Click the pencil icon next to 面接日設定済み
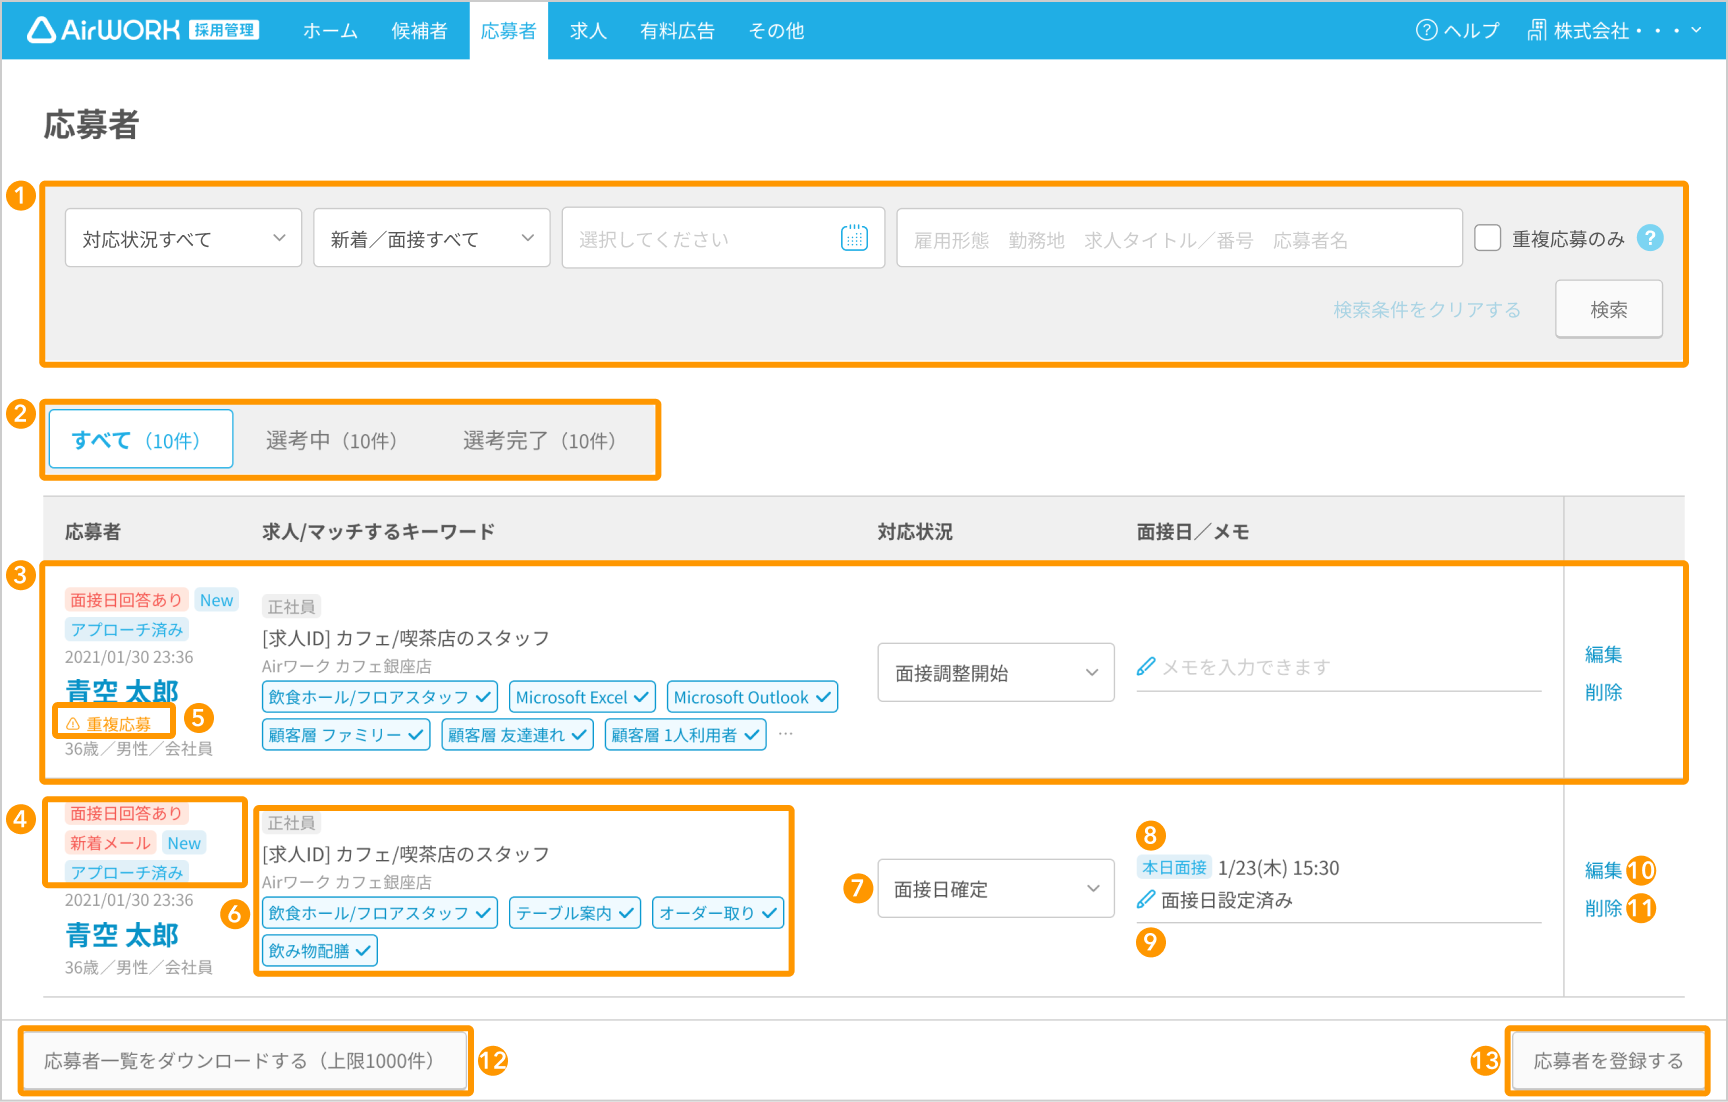Image resolution: width=1728 pixels, height=1102 pixels. click(x=1146, y=899)
